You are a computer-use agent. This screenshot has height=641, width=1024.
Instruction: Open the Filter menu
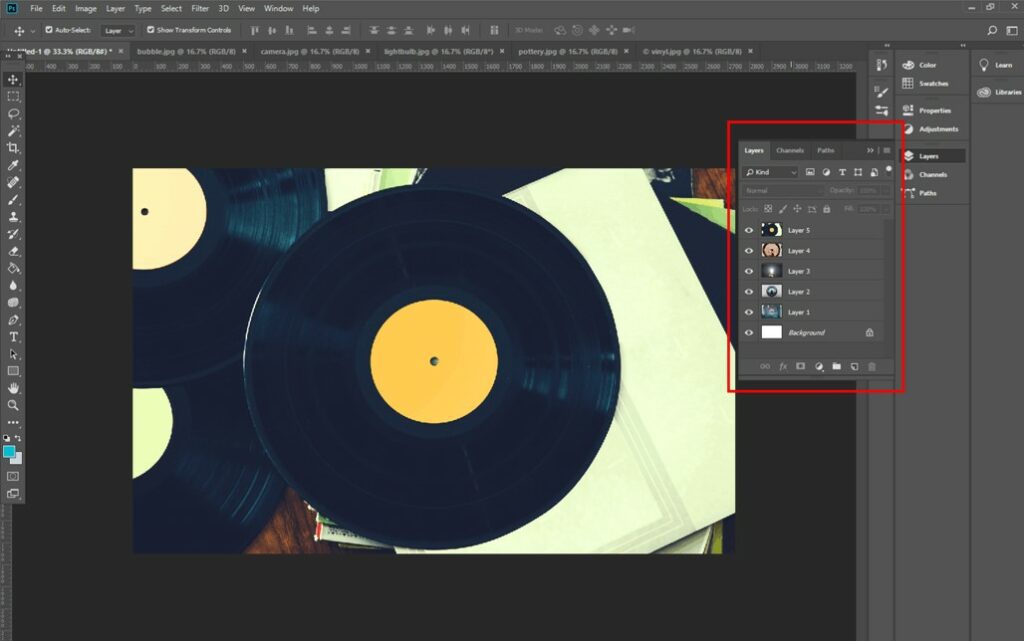click(200, 8)
